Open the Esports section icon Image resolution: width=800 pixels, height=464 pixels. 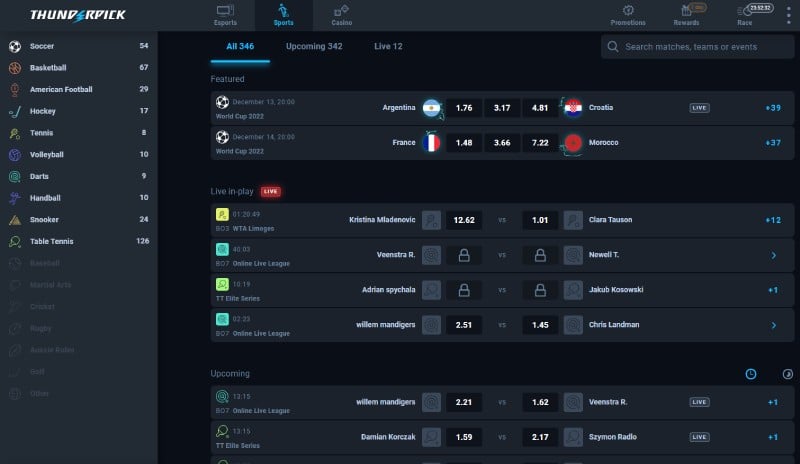click(225, 15)
